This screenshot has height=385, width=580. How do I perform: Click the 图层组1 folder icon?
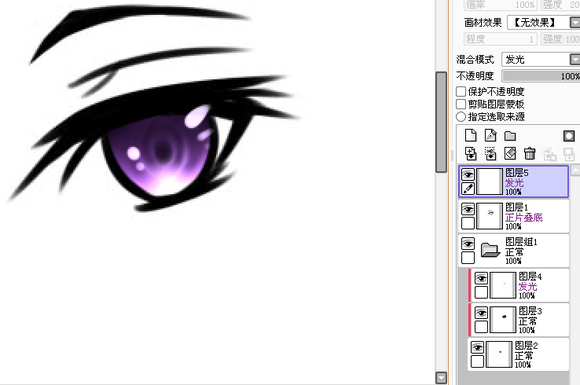pyautogui.click(x=490, y=250)
